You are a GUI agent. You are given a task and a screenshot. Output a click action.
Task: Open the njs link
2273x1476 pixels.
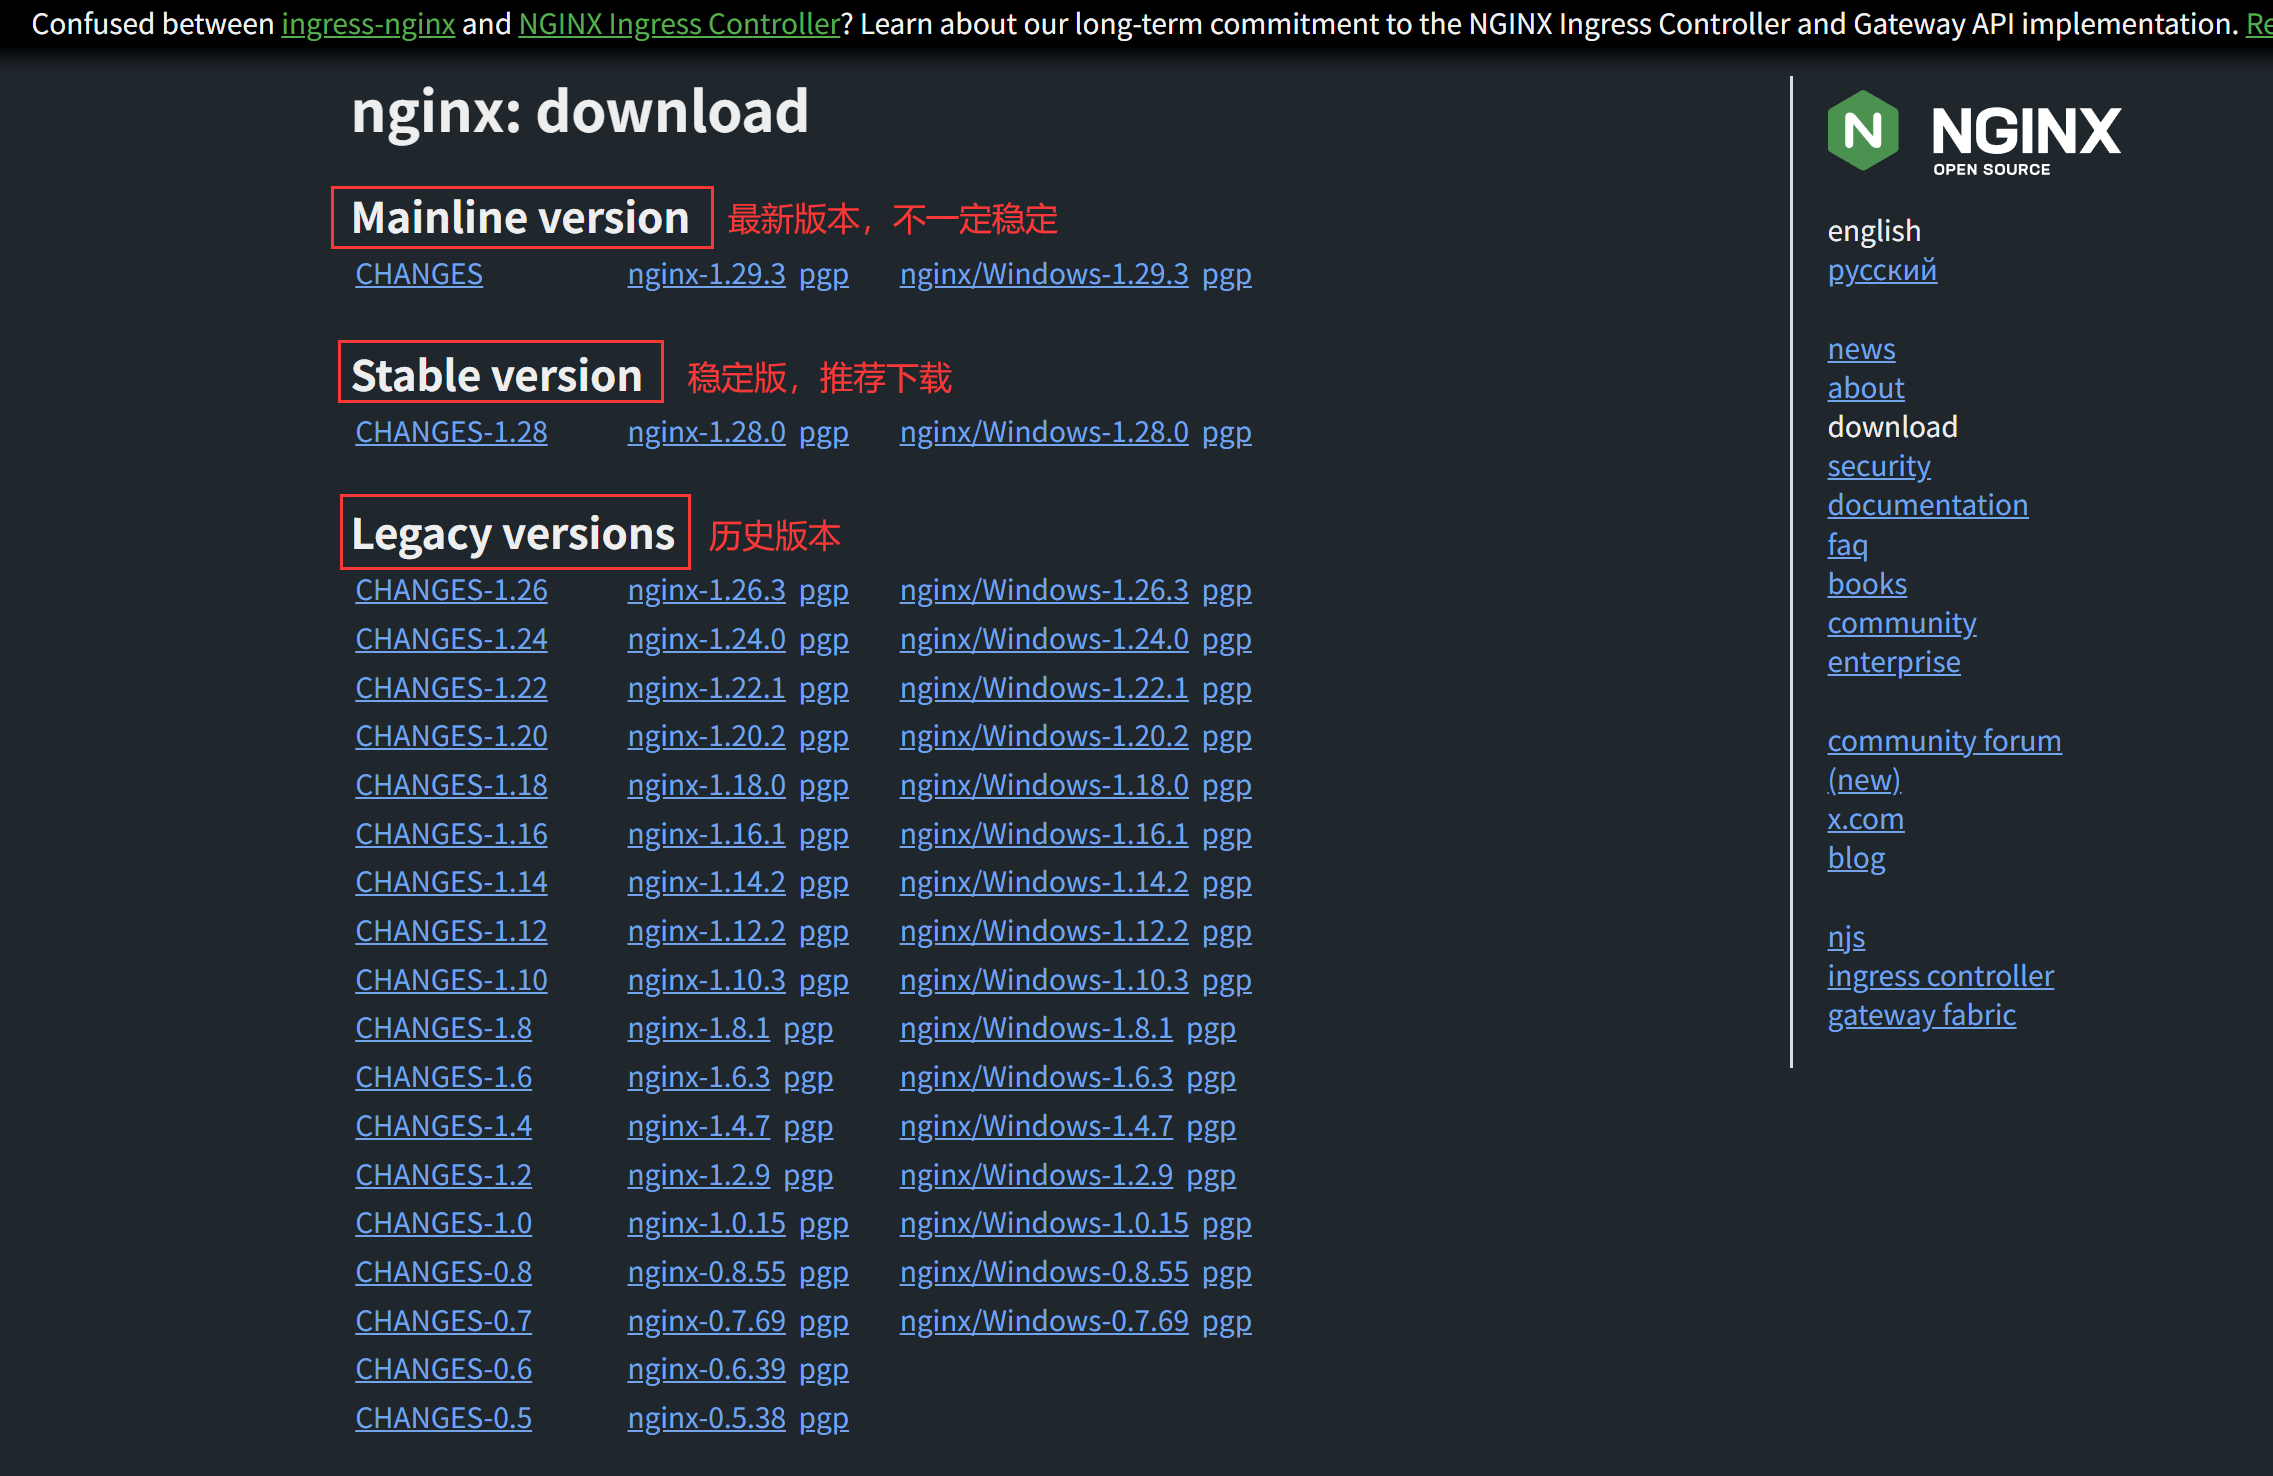click(x=1846, y=937)
